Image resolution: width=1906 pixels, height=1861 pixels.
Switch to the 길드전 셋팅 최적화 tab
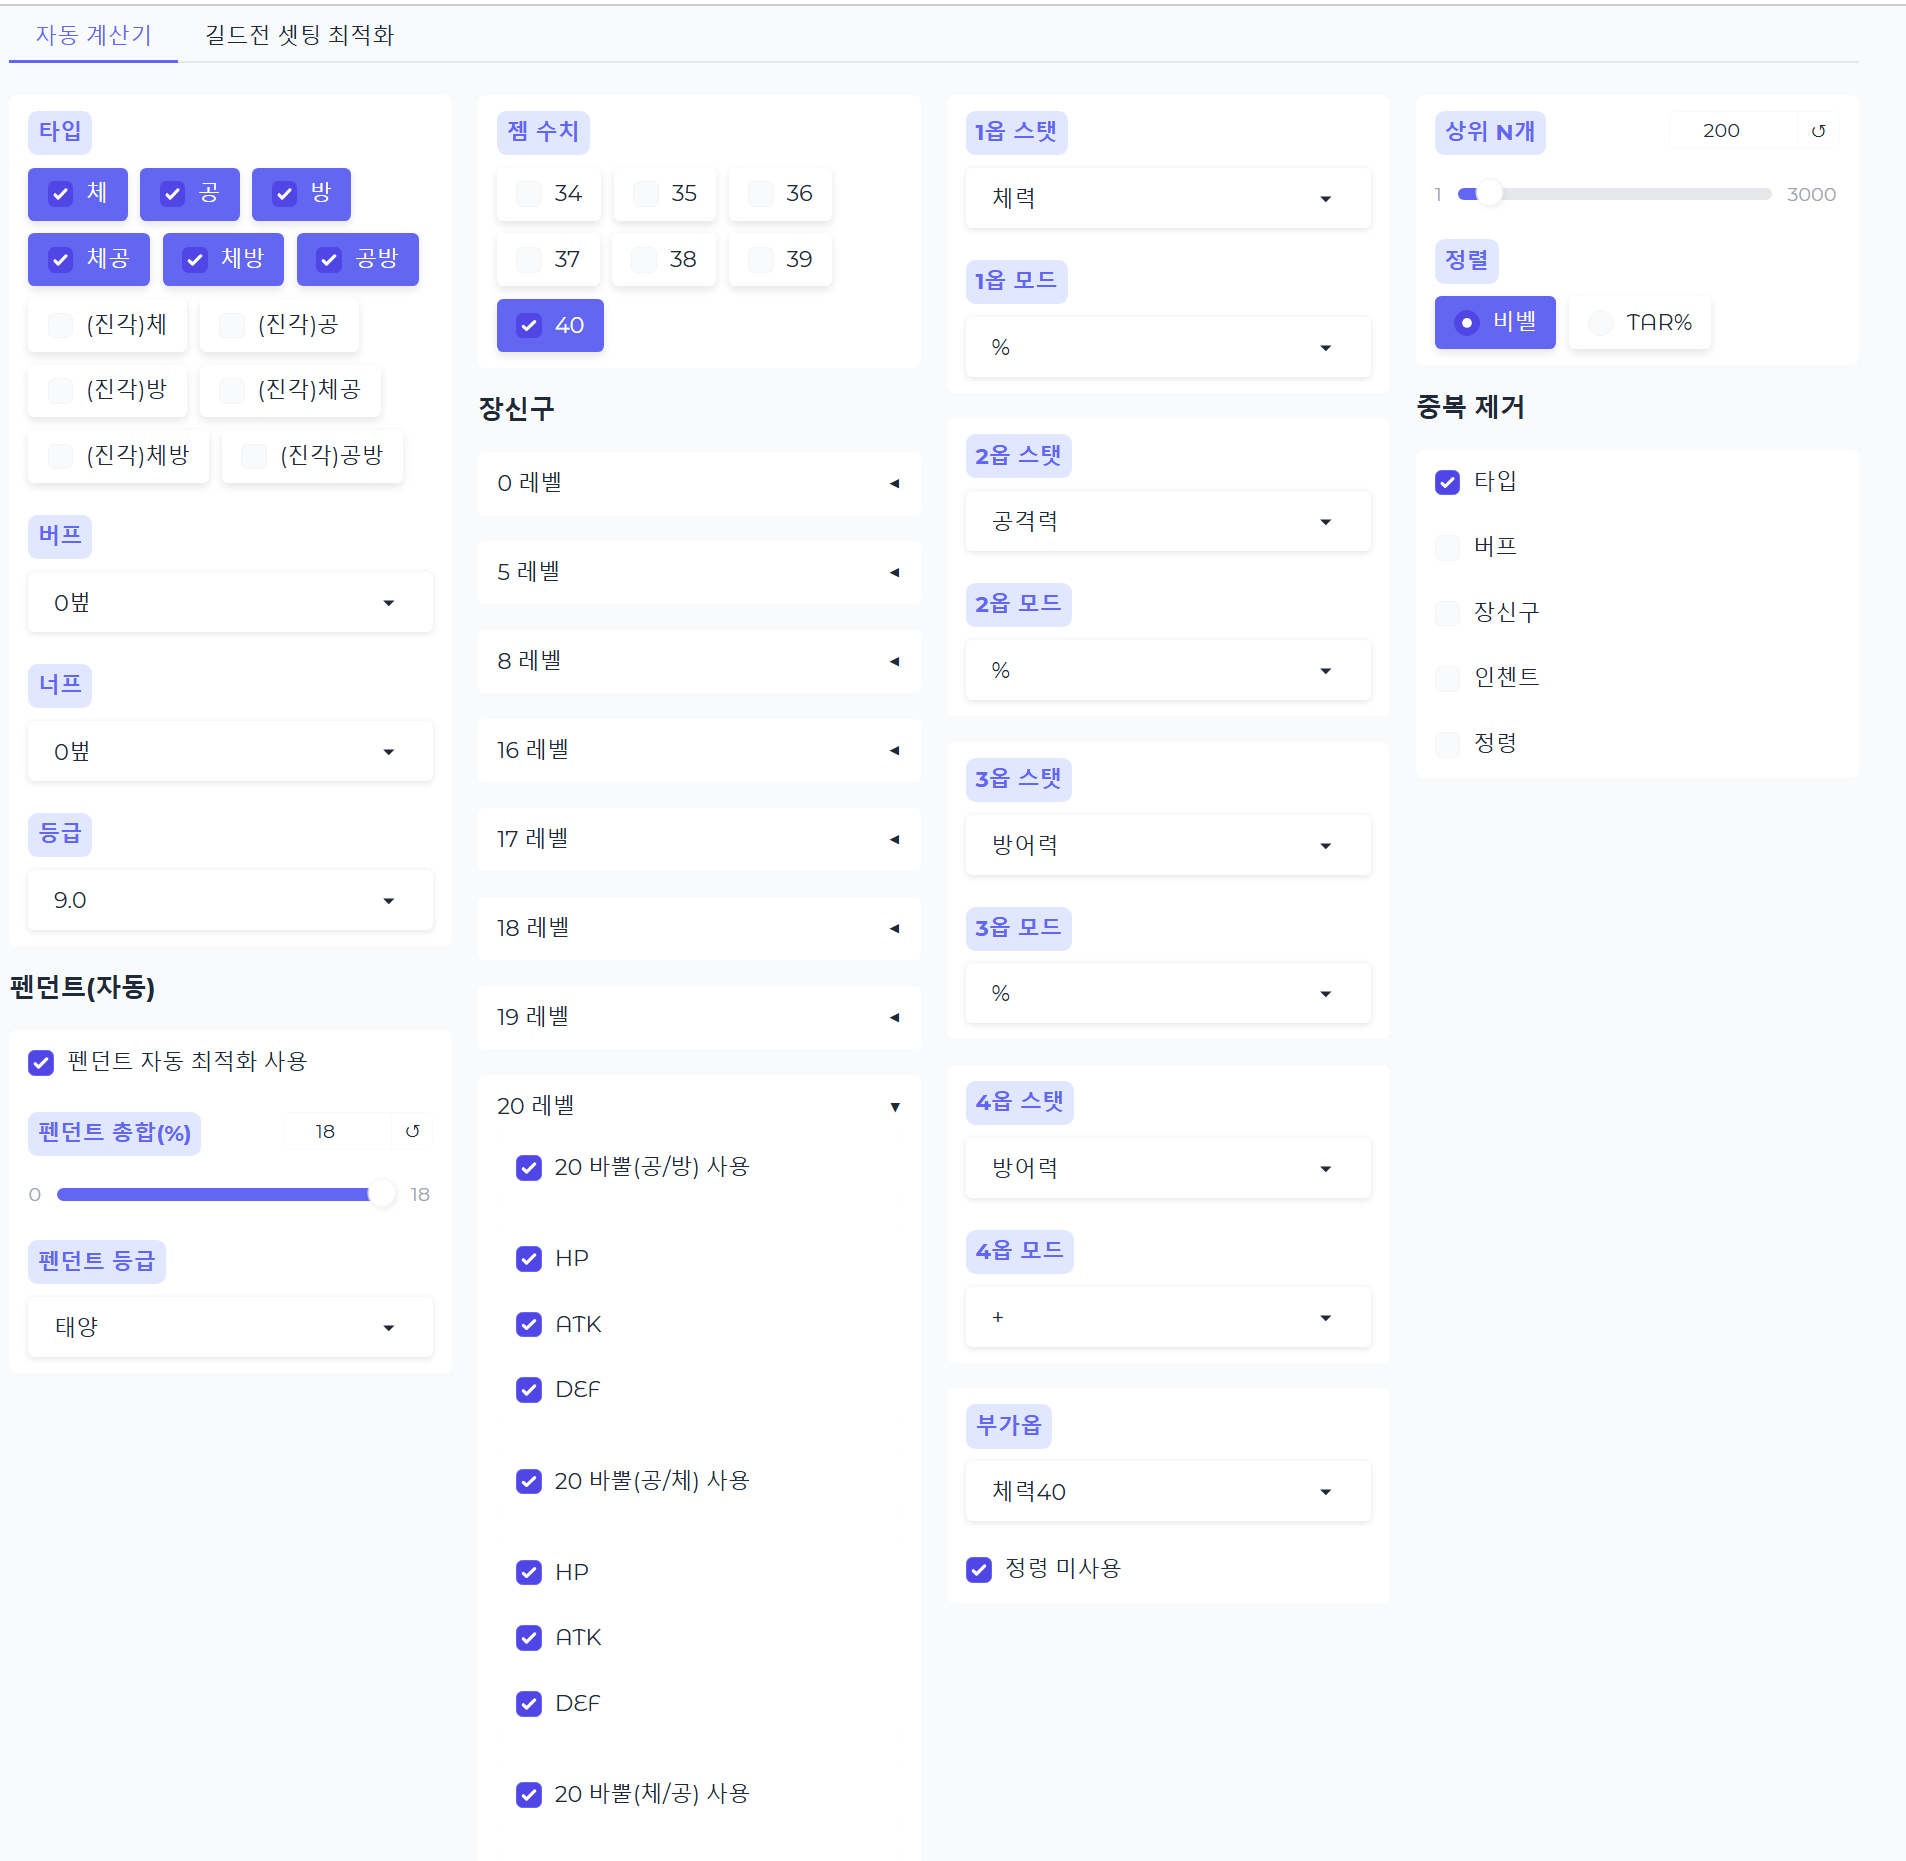299,35
